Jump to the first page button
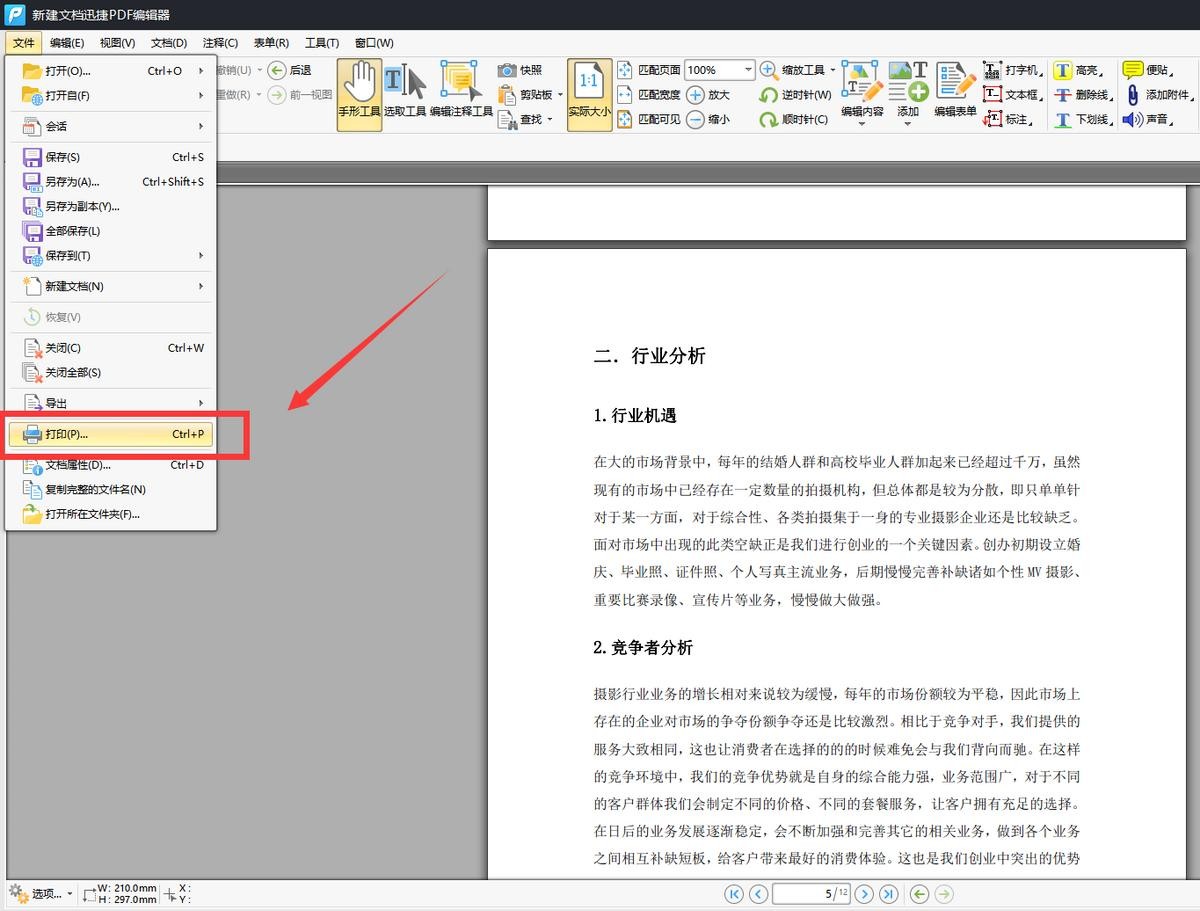Screen dimensions: 1200x911 pos(734,894)
